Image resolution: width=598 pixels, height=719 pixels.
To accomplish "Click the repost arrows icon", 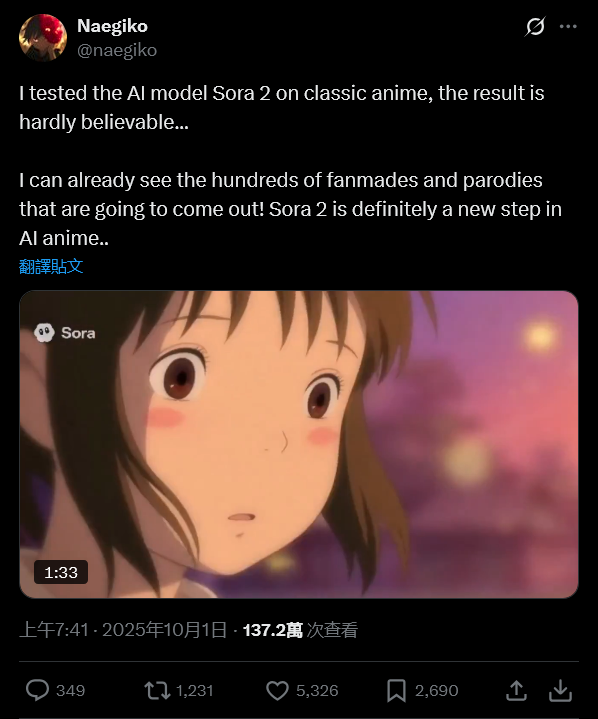I will click(157, 690).
